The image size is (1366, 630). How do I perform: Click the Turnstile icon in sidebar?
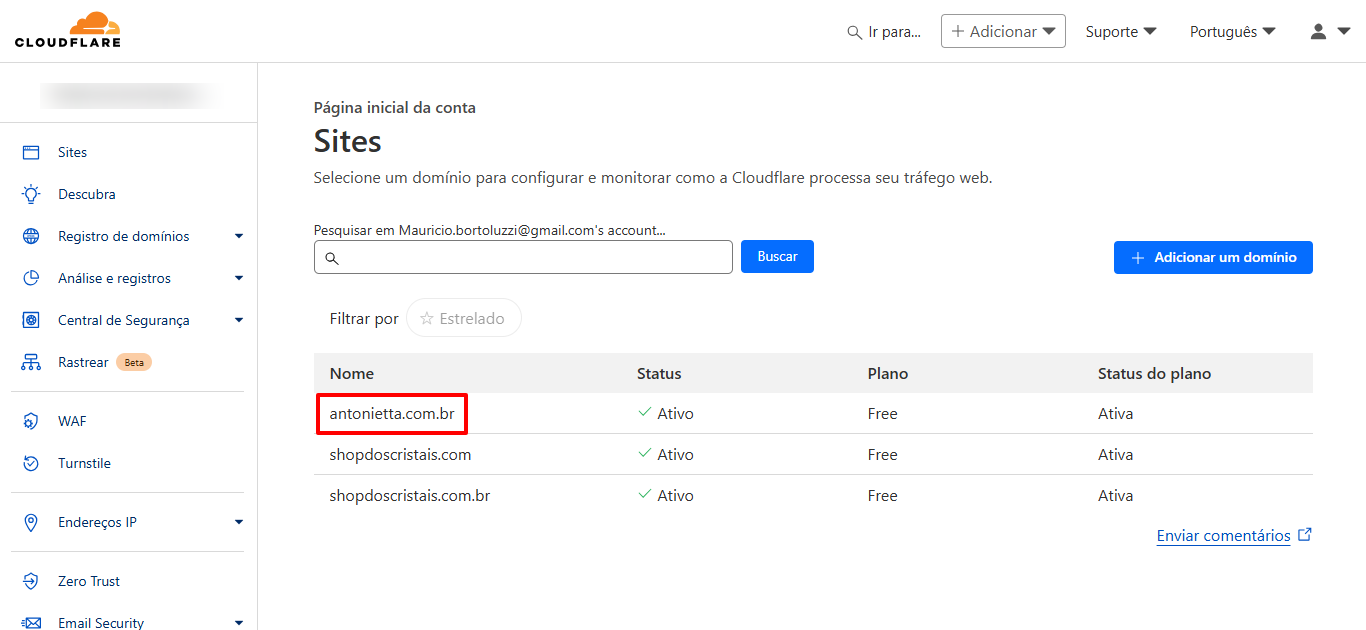click(31, 463)
